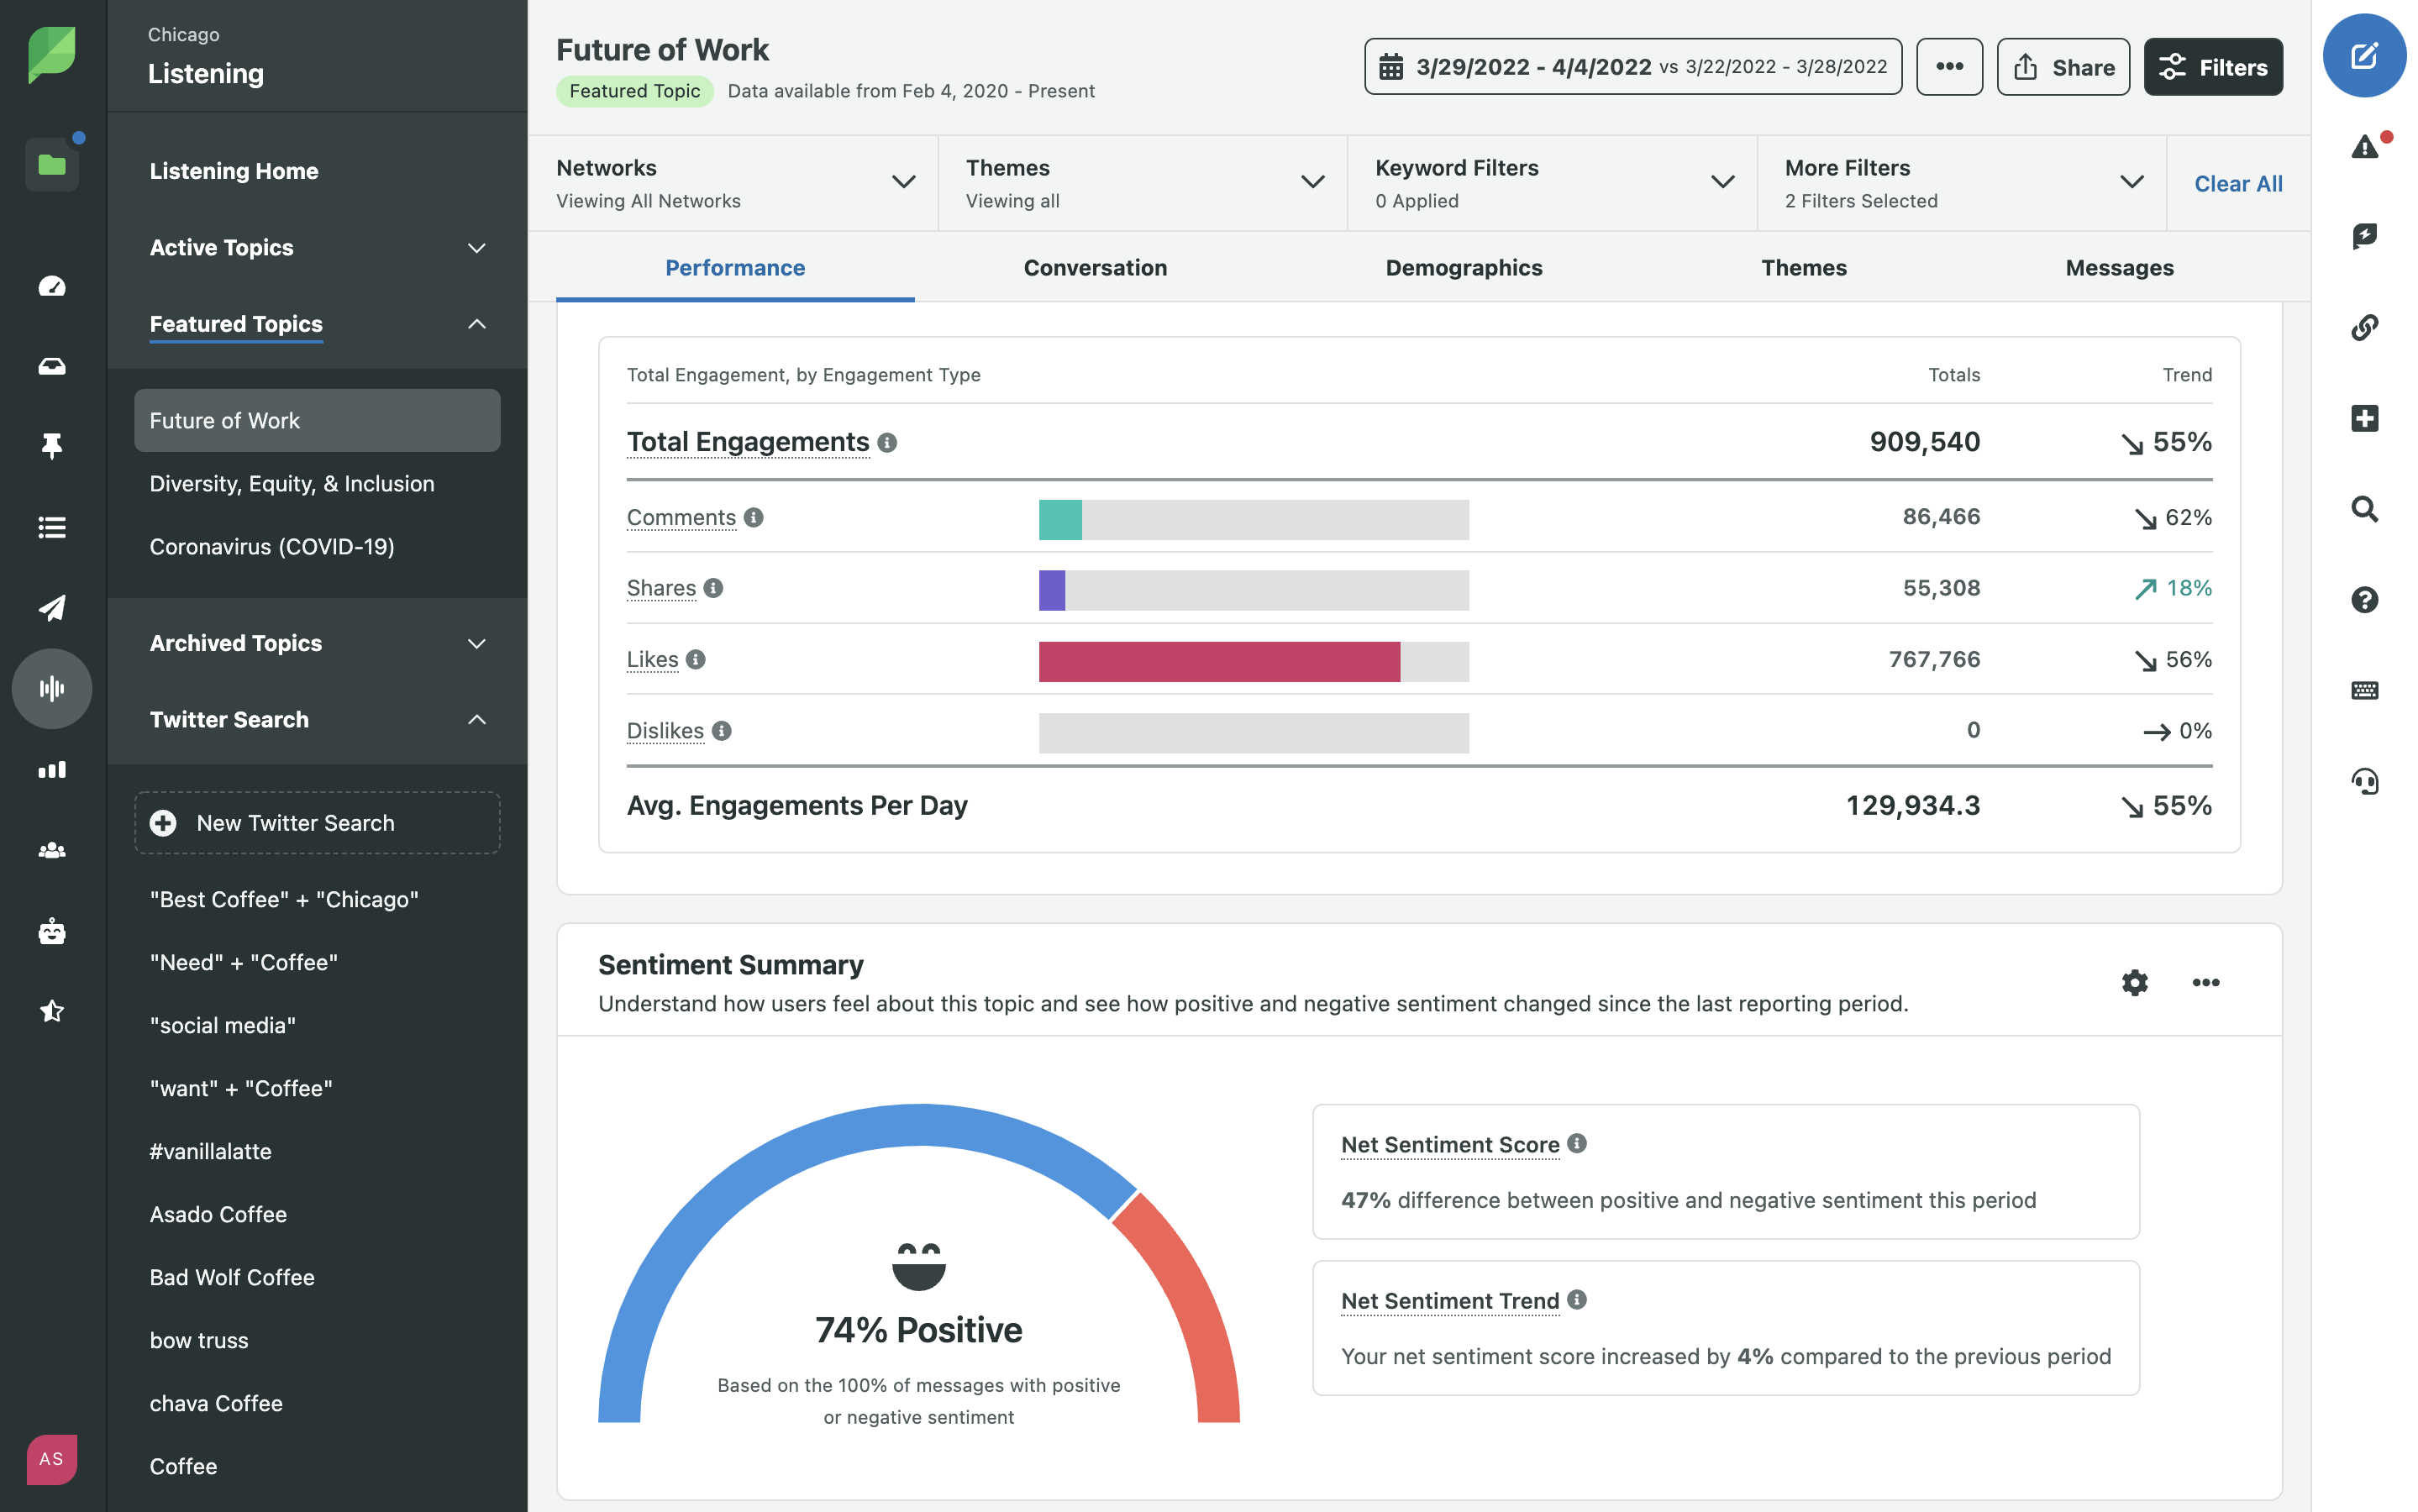Viewport: 2418px width, 1512px height.
Task: Open Sentiment Summary gear settings
Action: (2134, 982)
